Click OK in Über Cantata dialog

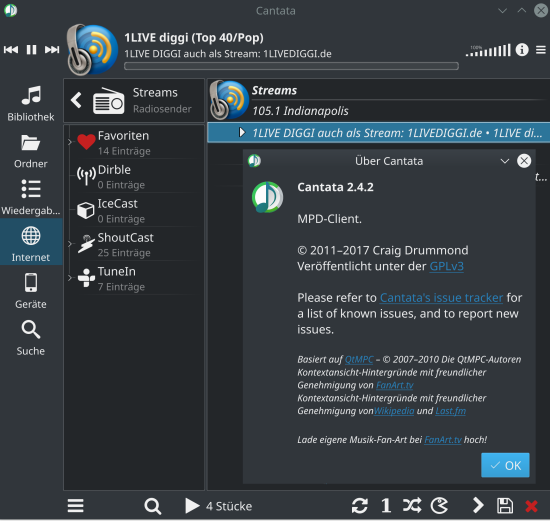505,465
